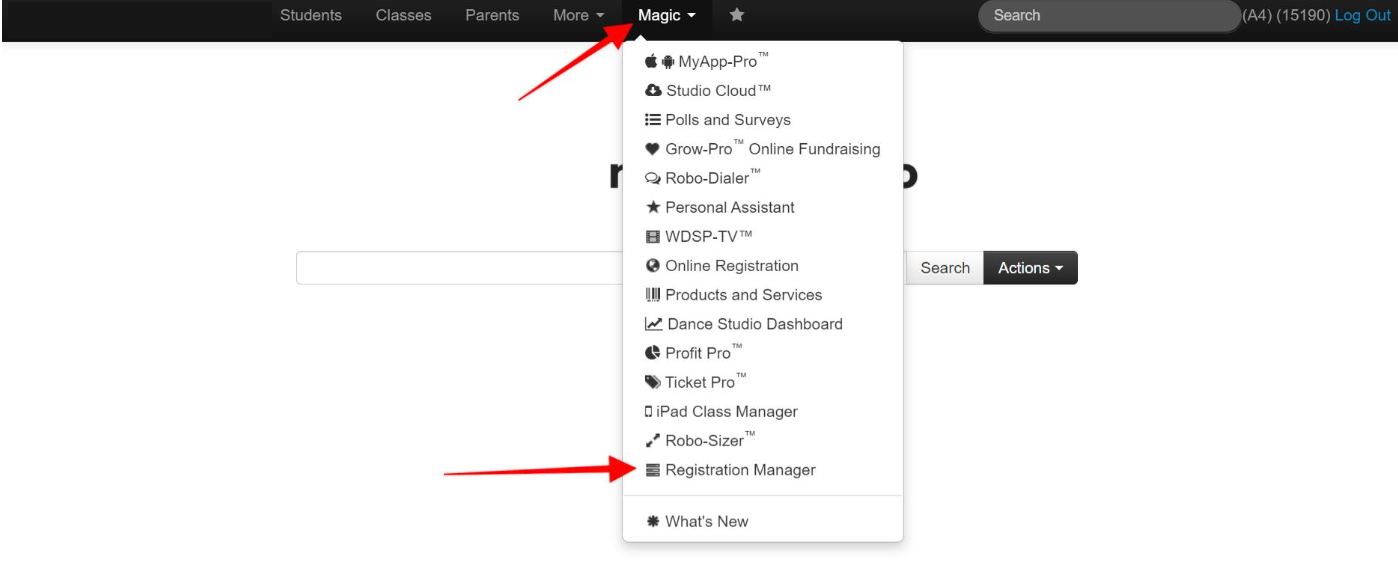Click the globe icon beside Online Registration
The image size is (1398, 584).
tap(653, 266)
